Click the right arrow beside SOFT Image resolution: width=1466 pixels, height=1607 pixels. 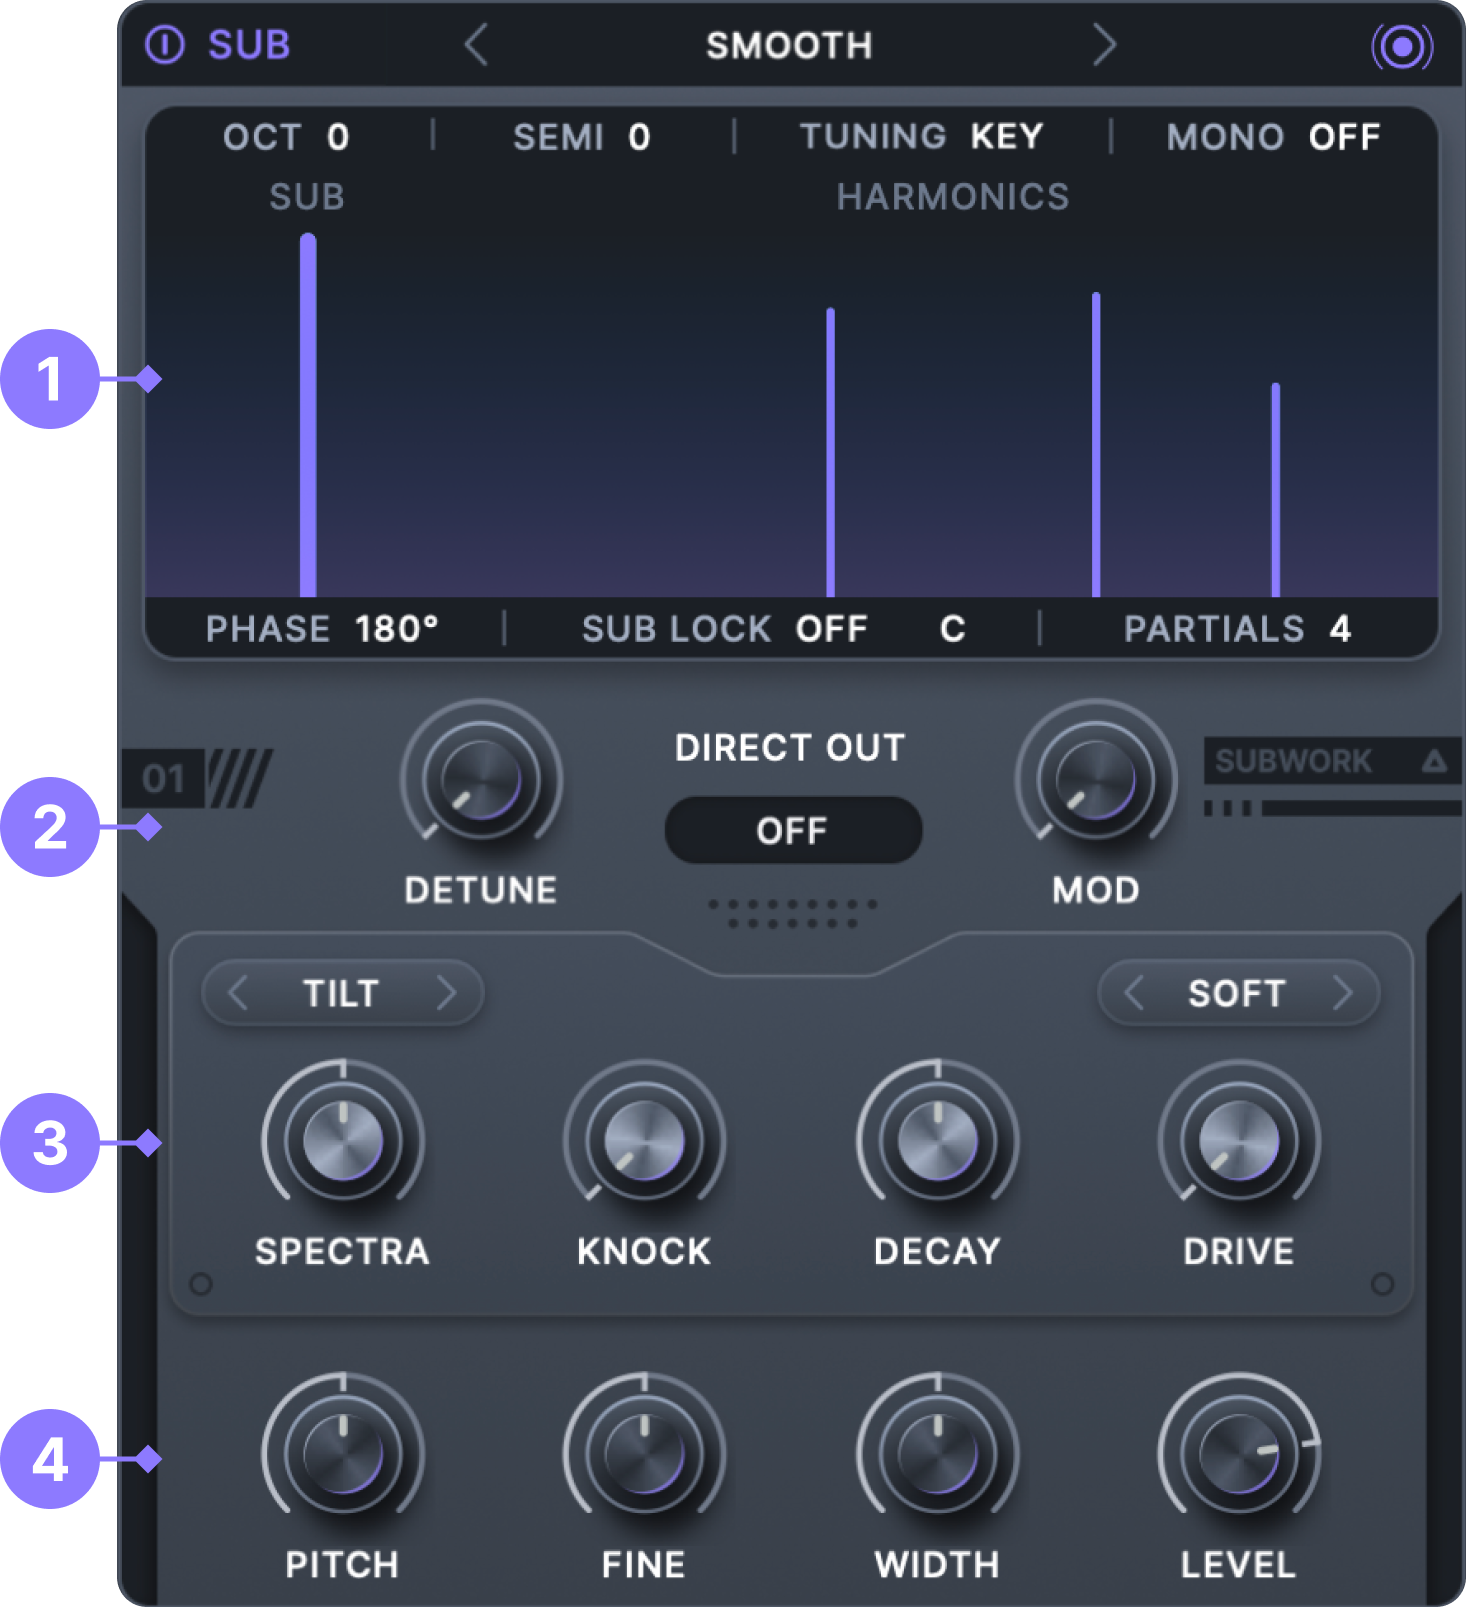1342,993
